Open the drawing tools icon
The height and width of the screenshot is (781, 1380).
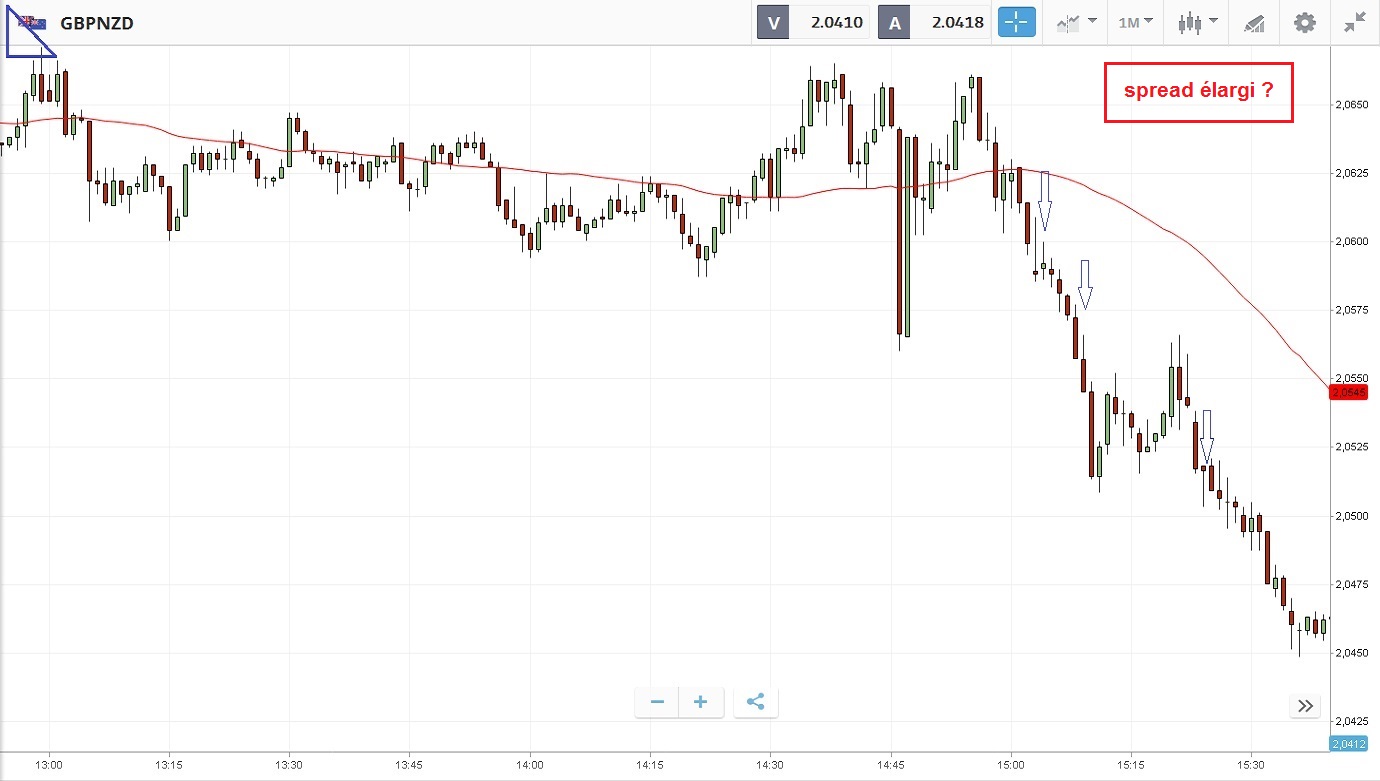[x=1254, y=22]
